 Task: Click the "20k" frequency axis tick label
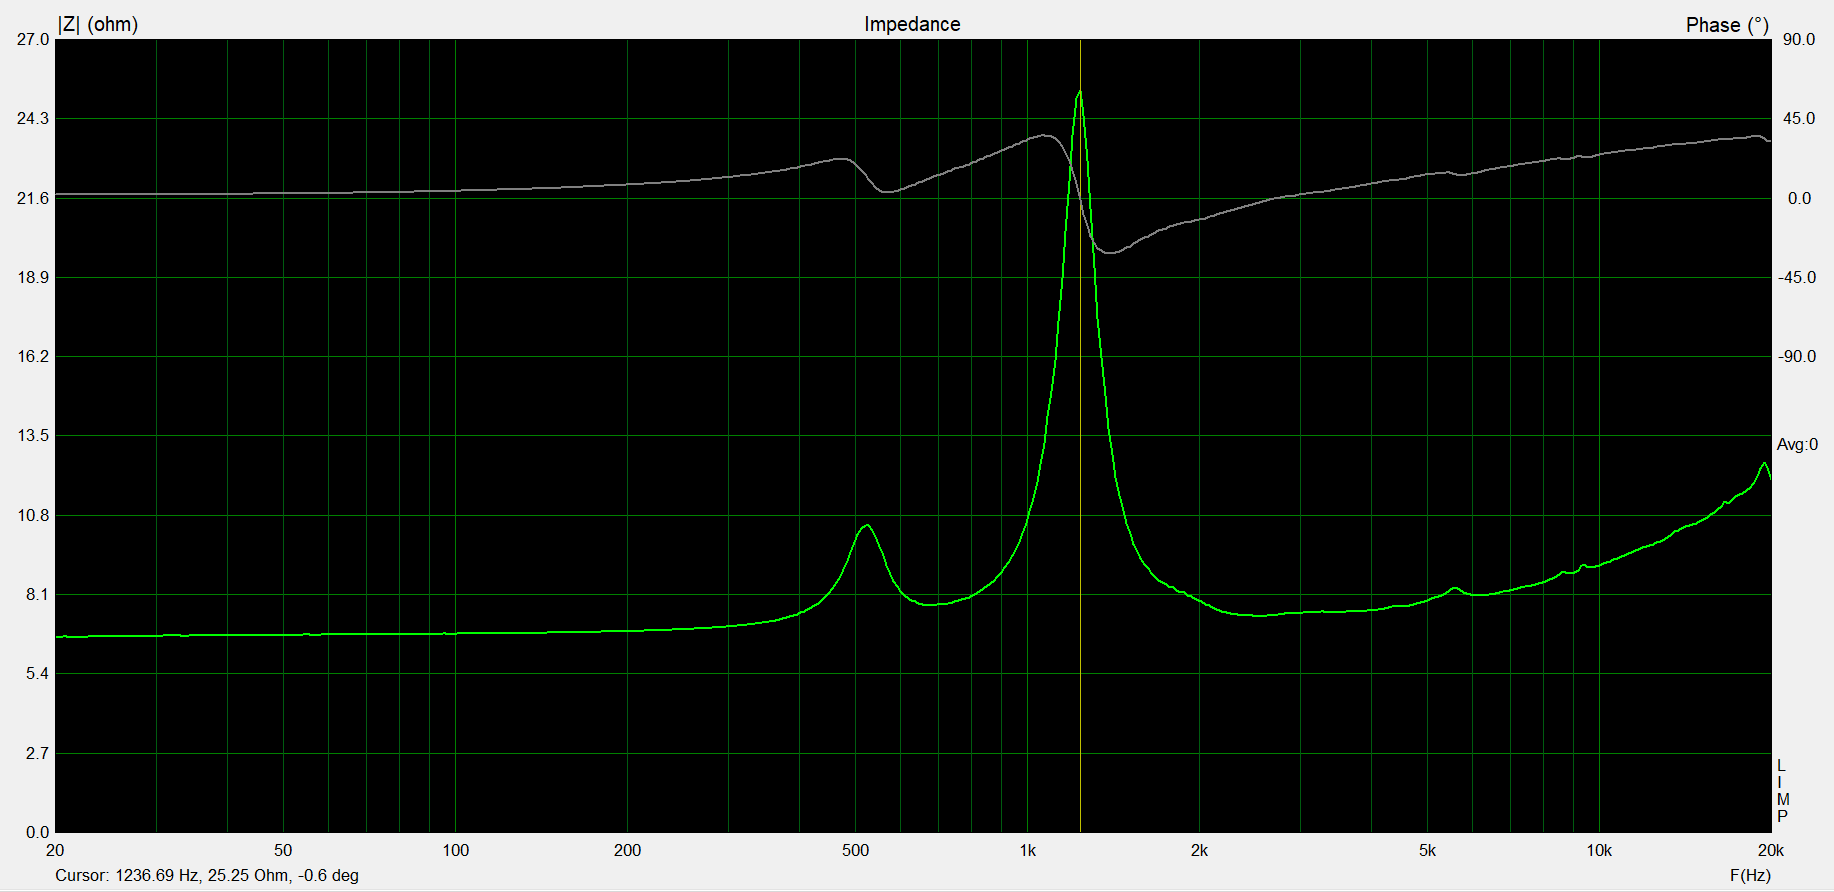pyautogui.click(x=1771, y=851)
